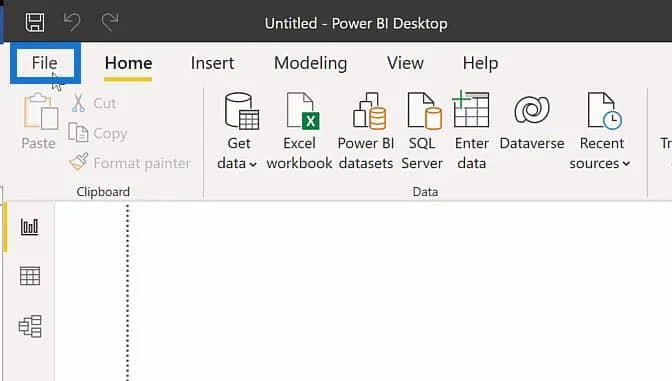Switch to Report view
Viewport: 672px width, 381px height.
click(x=30, y=227)
